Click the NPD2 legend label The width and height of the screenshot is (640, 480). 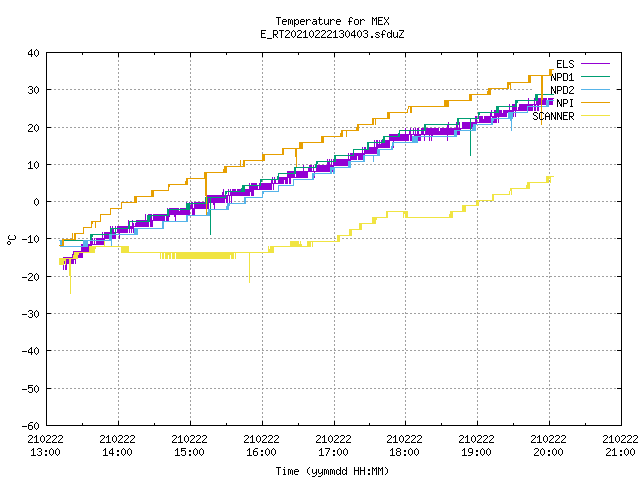562,90
